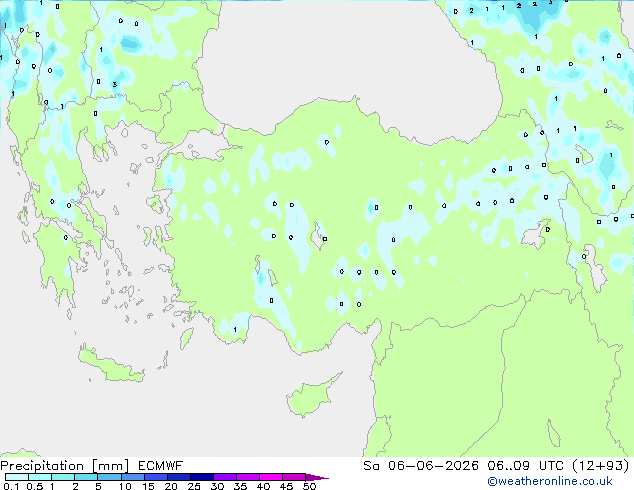This screenshot has width=634, height=490.
Task: Click the 'ECMWF' model label
Action: click(161, 466)
